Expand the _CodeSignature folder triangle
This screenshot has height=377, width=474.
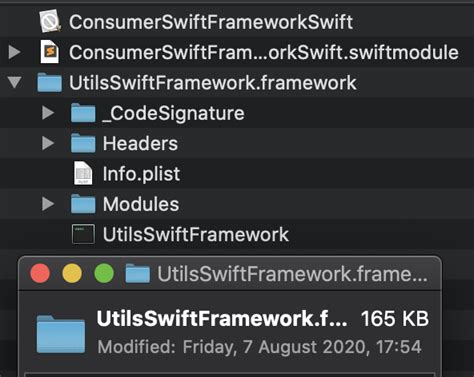coord(48,113)
